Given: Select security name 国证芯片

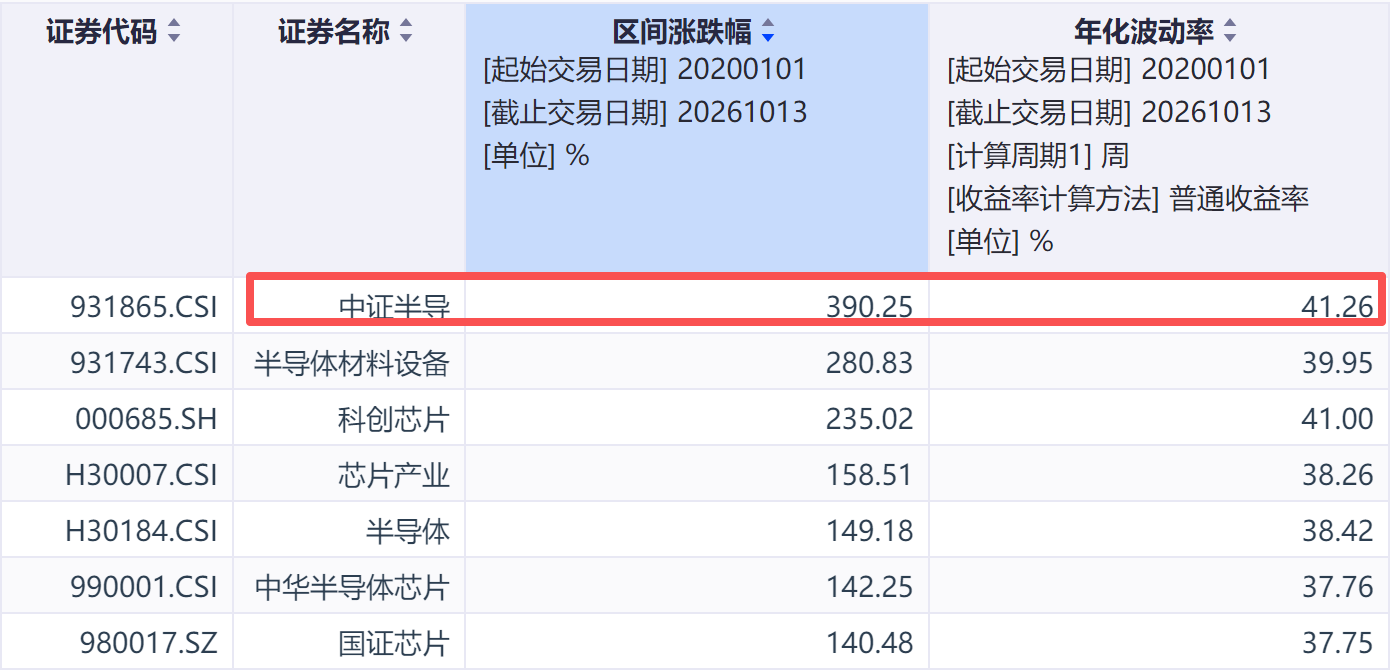Looking at the screenshot, I should 394,643.
